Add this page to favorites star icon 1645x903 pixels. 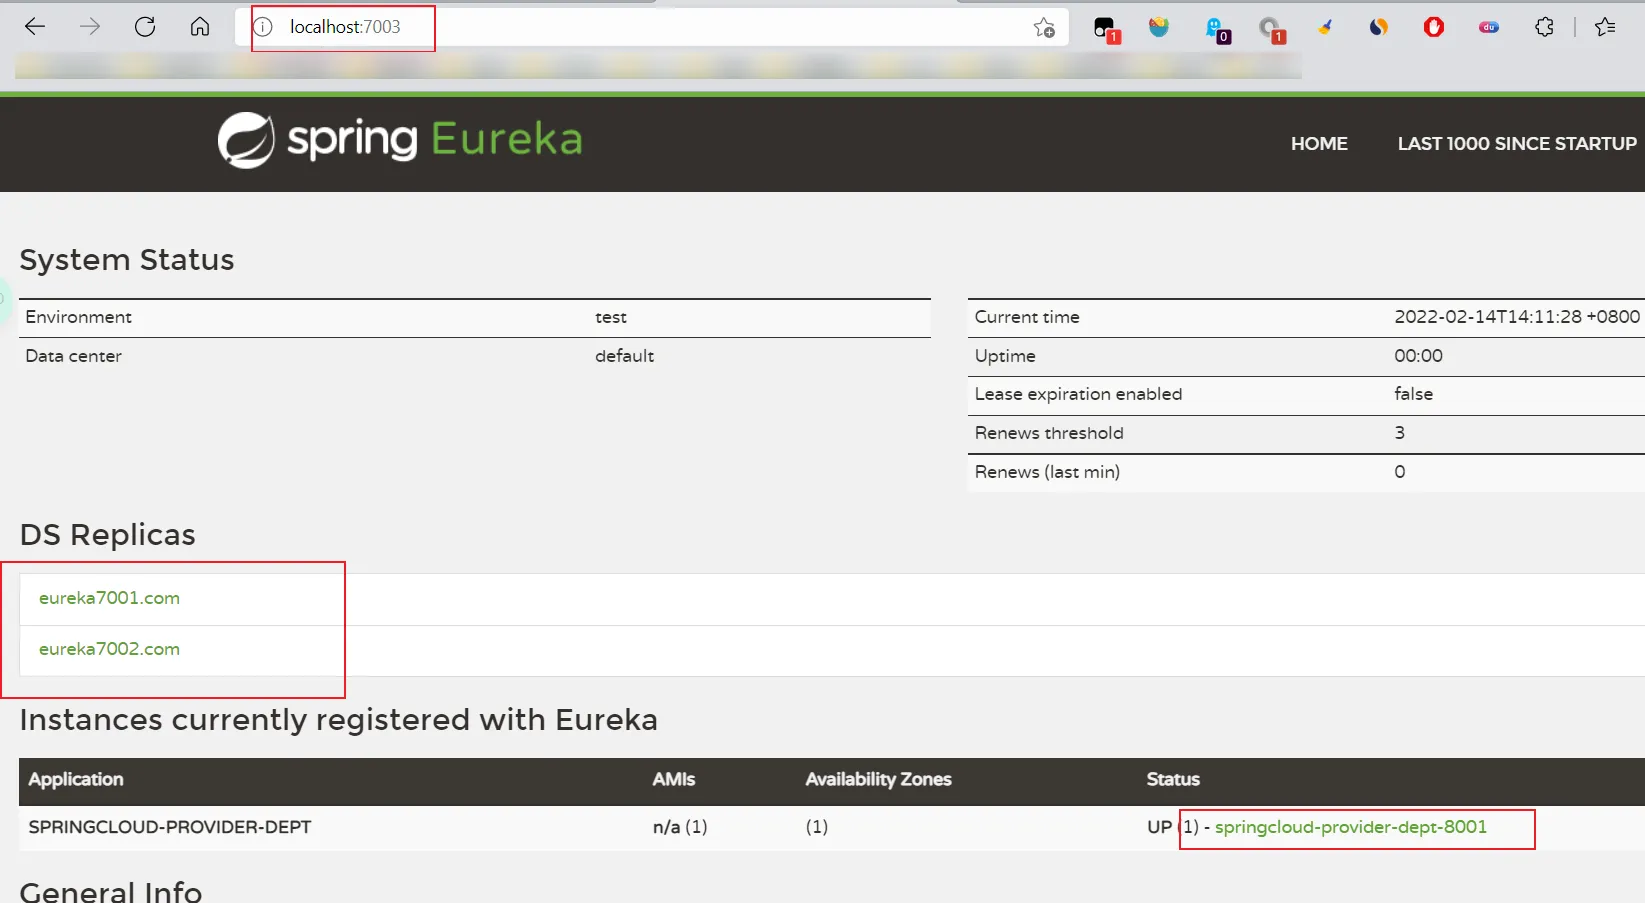tap(1044, 28)
